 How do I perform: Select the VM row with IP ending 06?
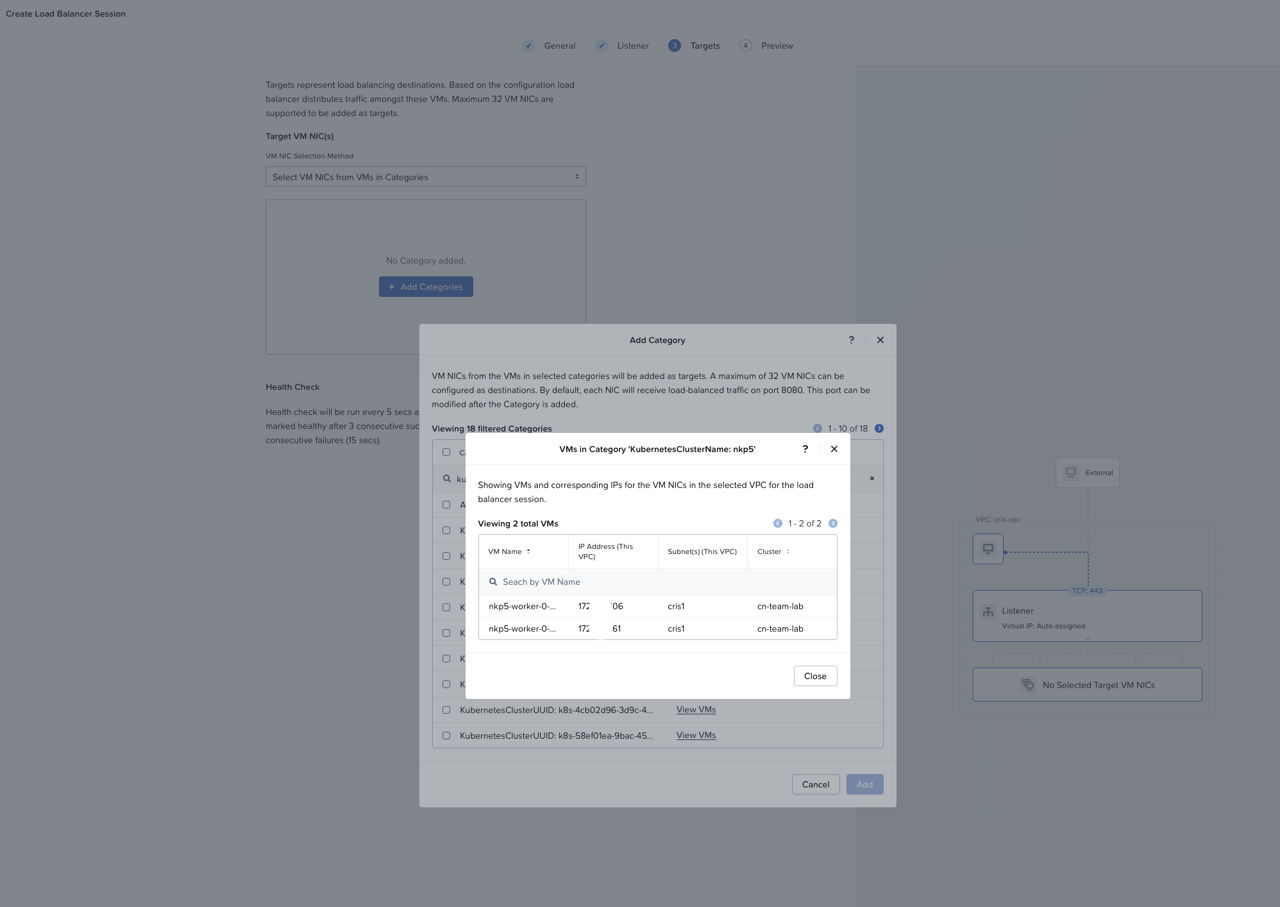click(658, 606)
